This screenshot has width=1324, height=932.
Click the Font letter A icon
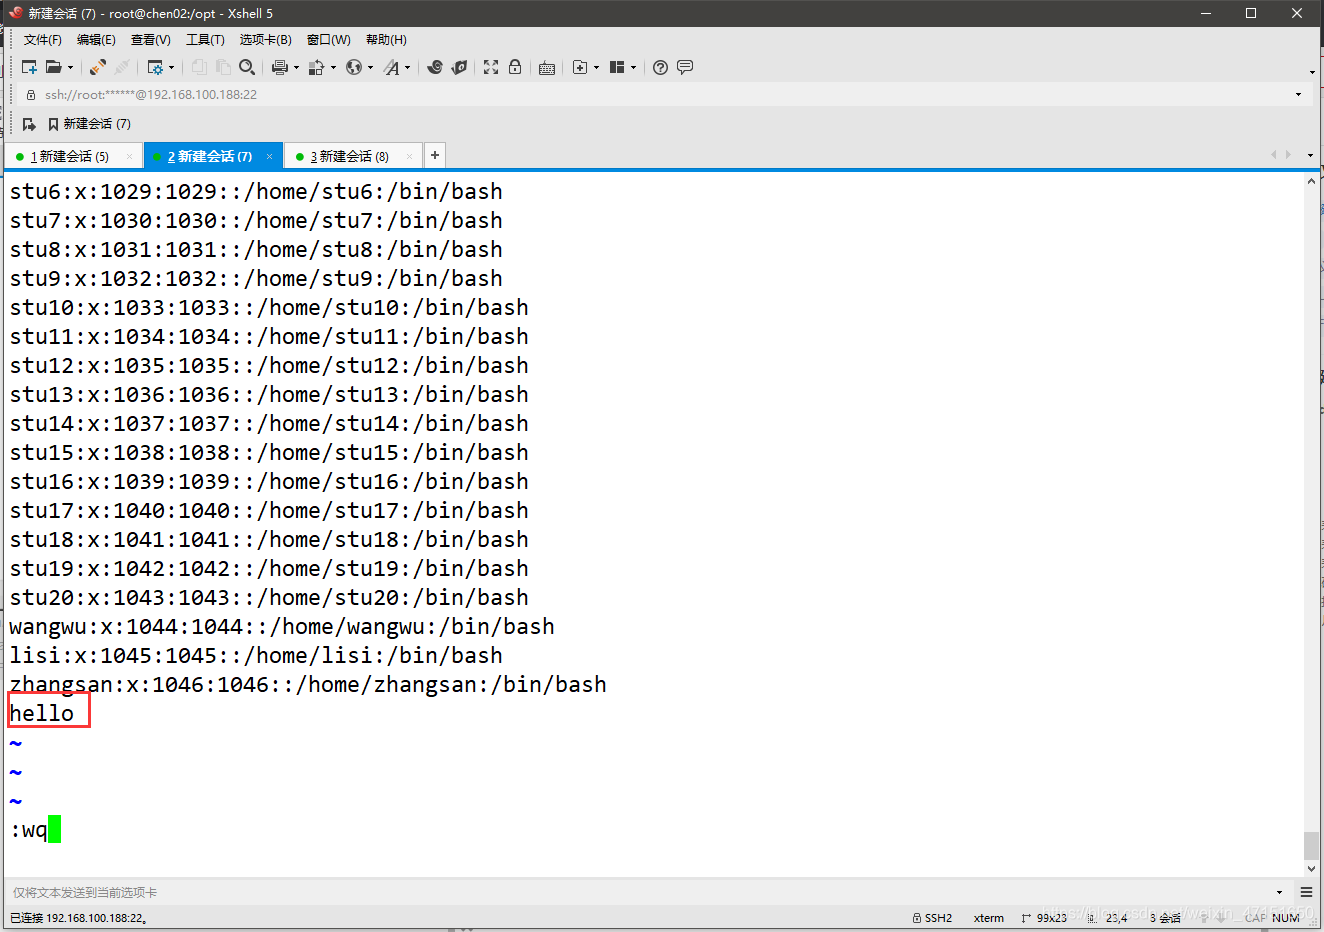tap(391, 67)
